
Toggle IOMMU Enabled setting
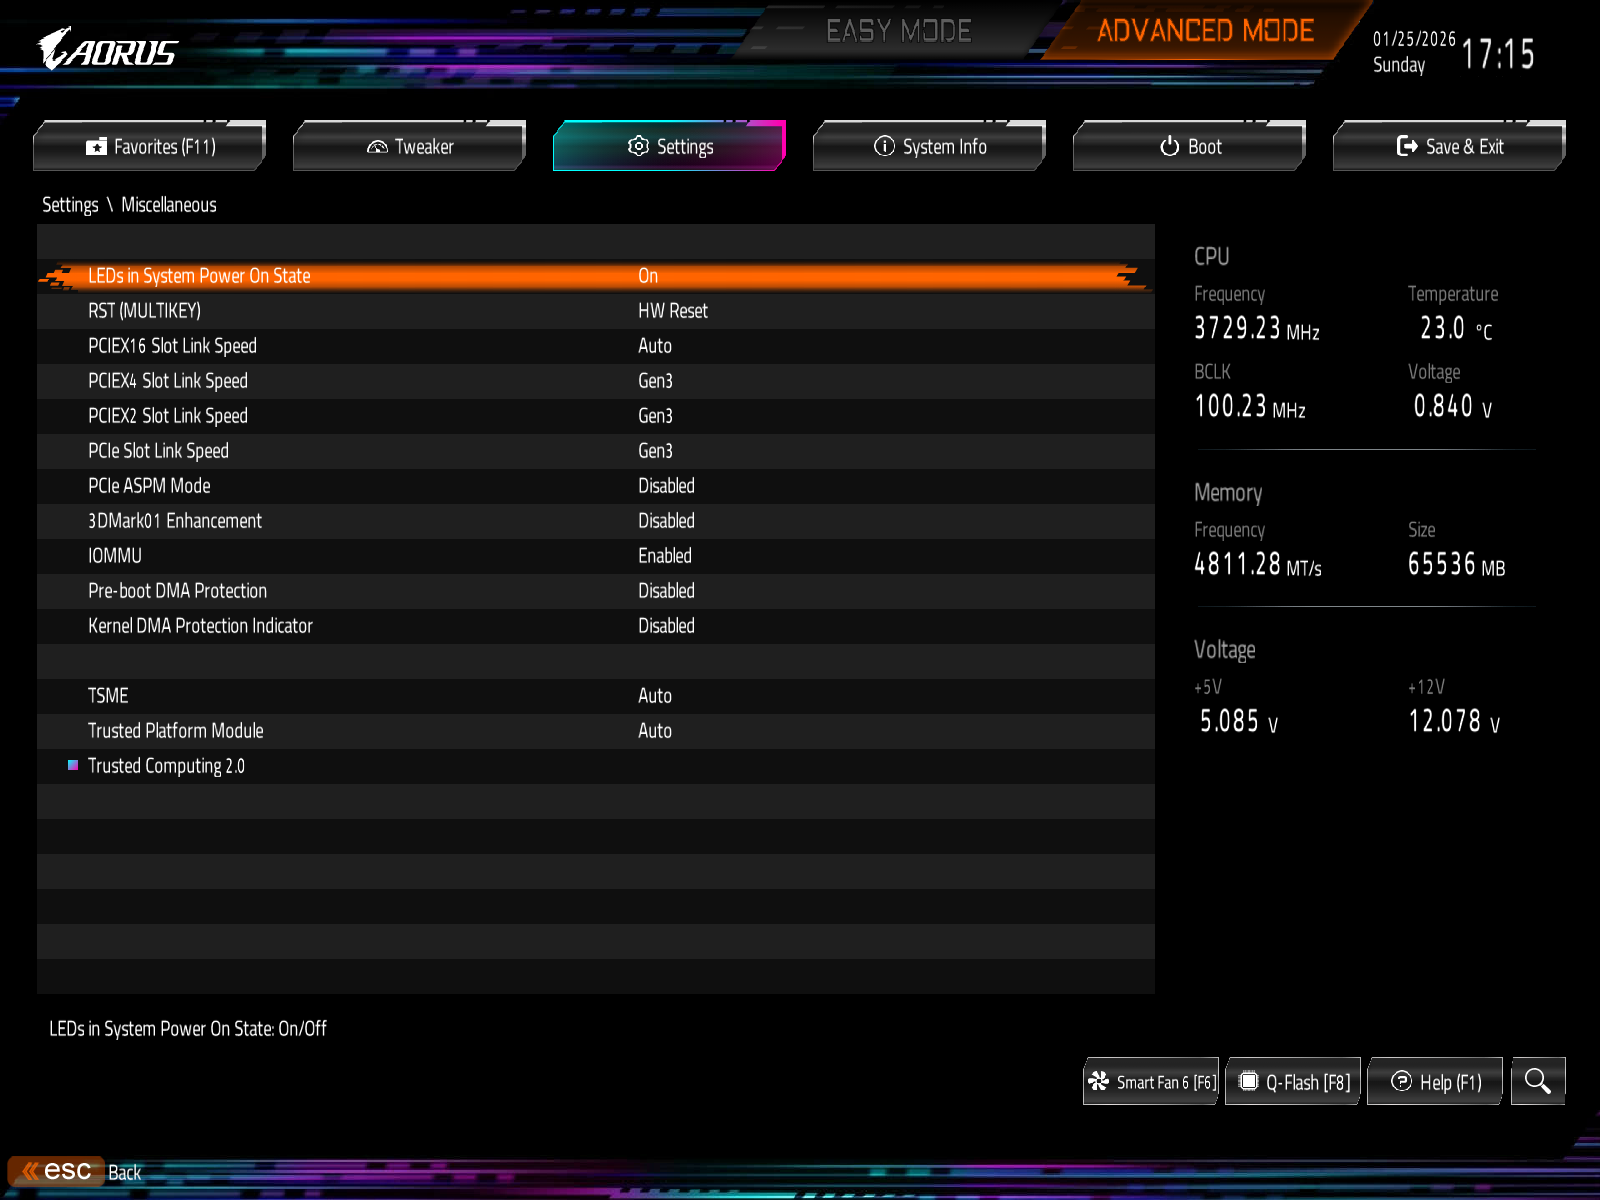pyautogui.click(x=664, y=556)
